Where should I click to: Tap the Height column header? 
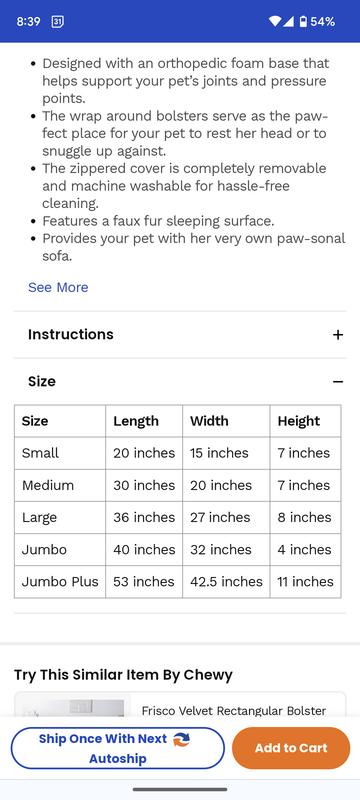pos(299,421)
